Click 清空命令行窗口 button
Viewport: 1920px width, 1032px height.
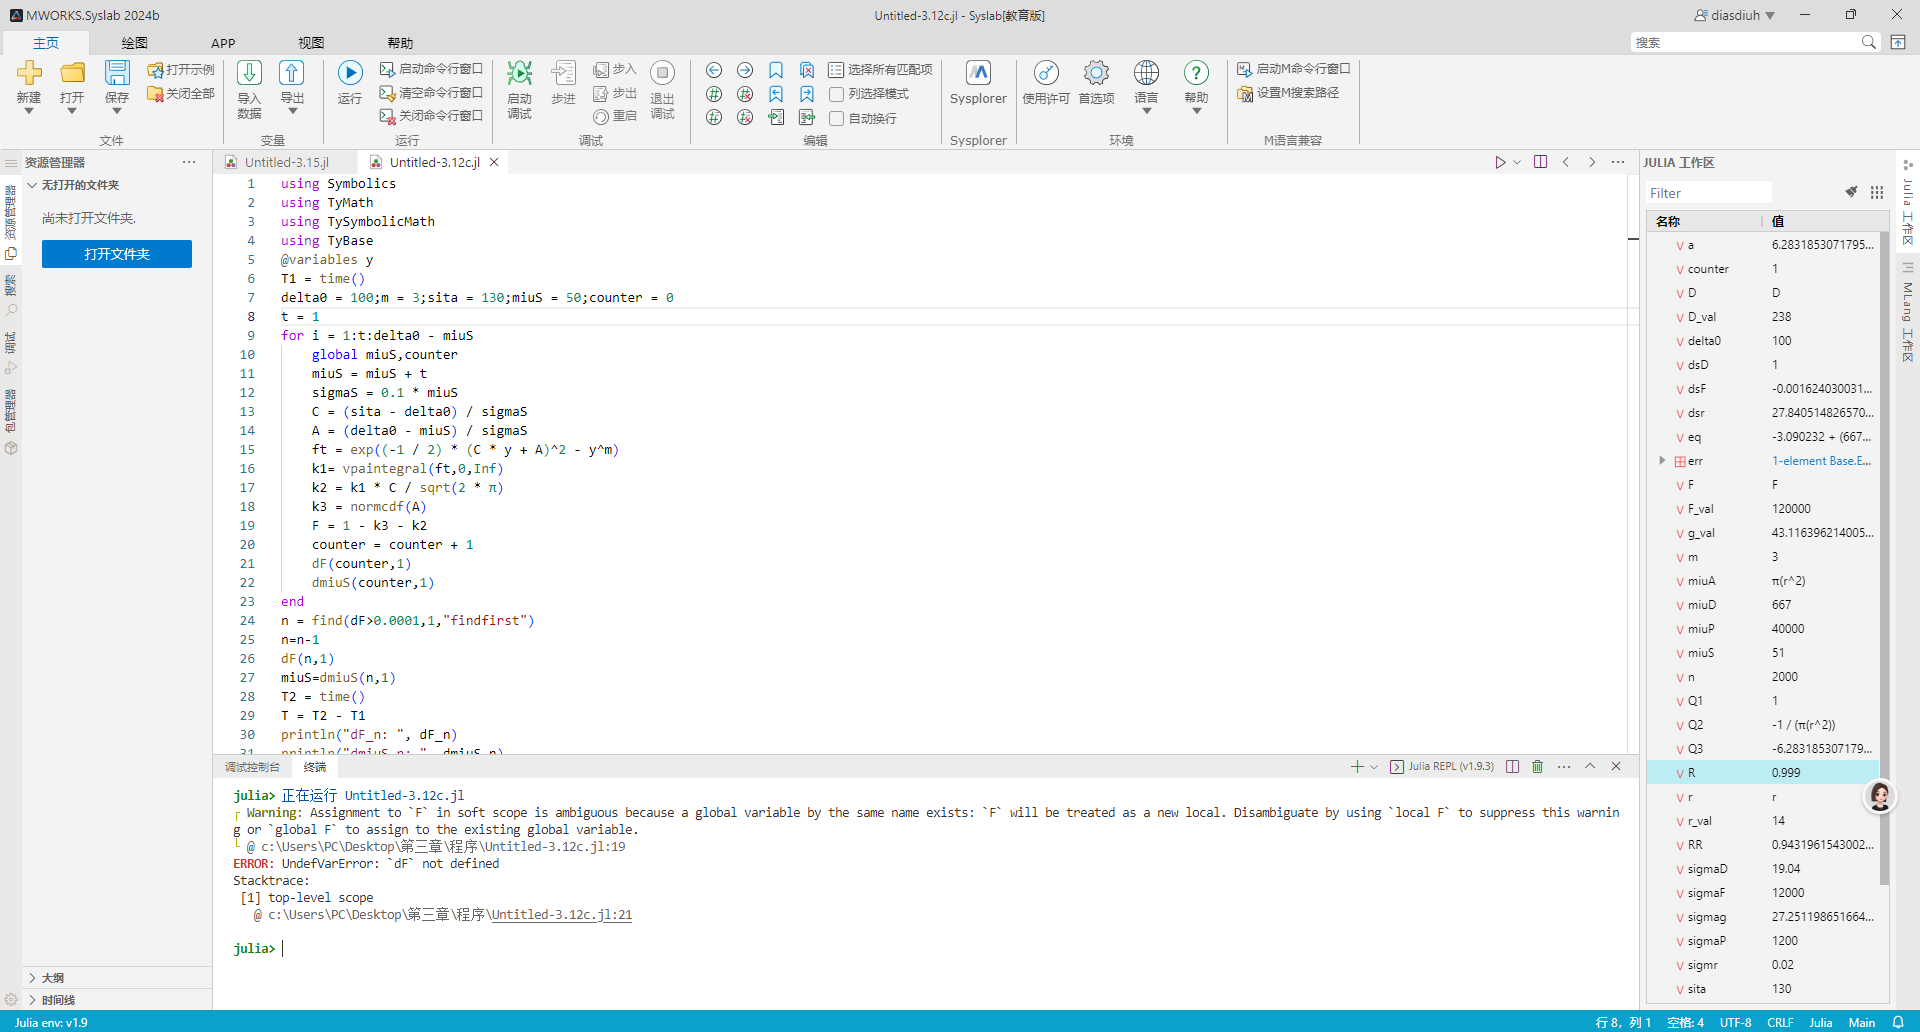tap(431, 92)
